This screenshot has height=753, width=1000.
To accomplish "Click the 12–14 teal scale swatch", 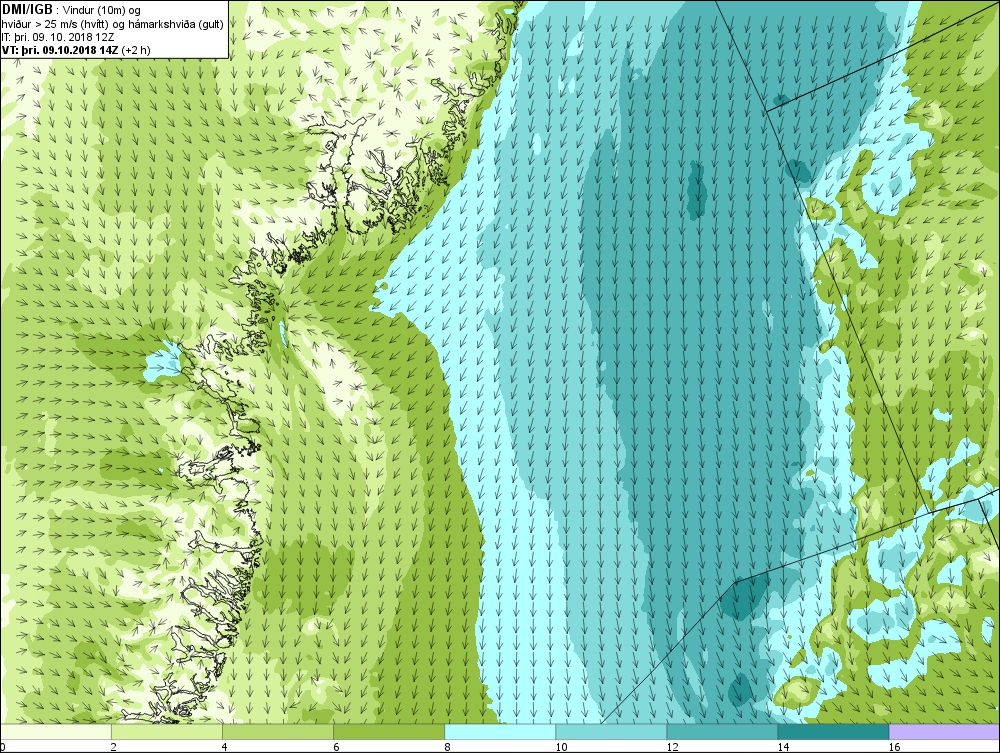I will click(x=722, y=731).
